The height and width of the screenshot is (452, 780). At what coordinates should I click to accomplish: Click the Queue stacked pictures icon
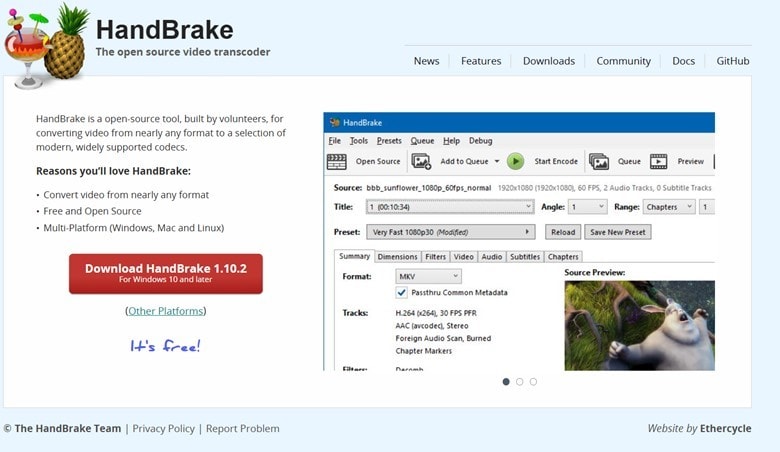pos(599,161)
